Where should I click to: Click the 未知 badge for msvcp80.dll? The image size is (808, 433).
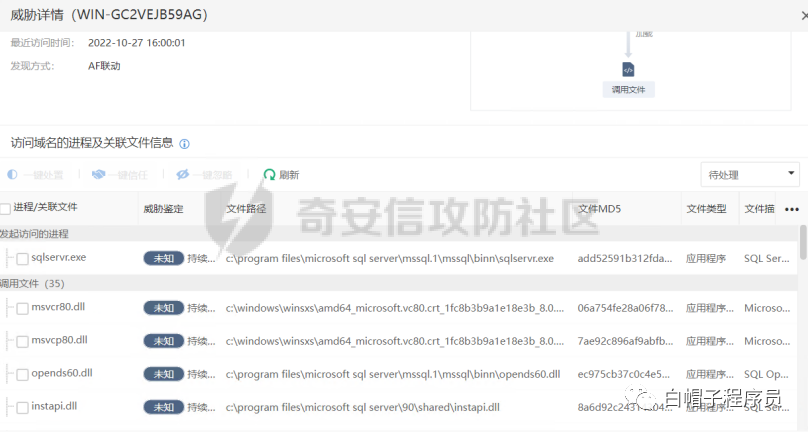[x=163, y=341]
